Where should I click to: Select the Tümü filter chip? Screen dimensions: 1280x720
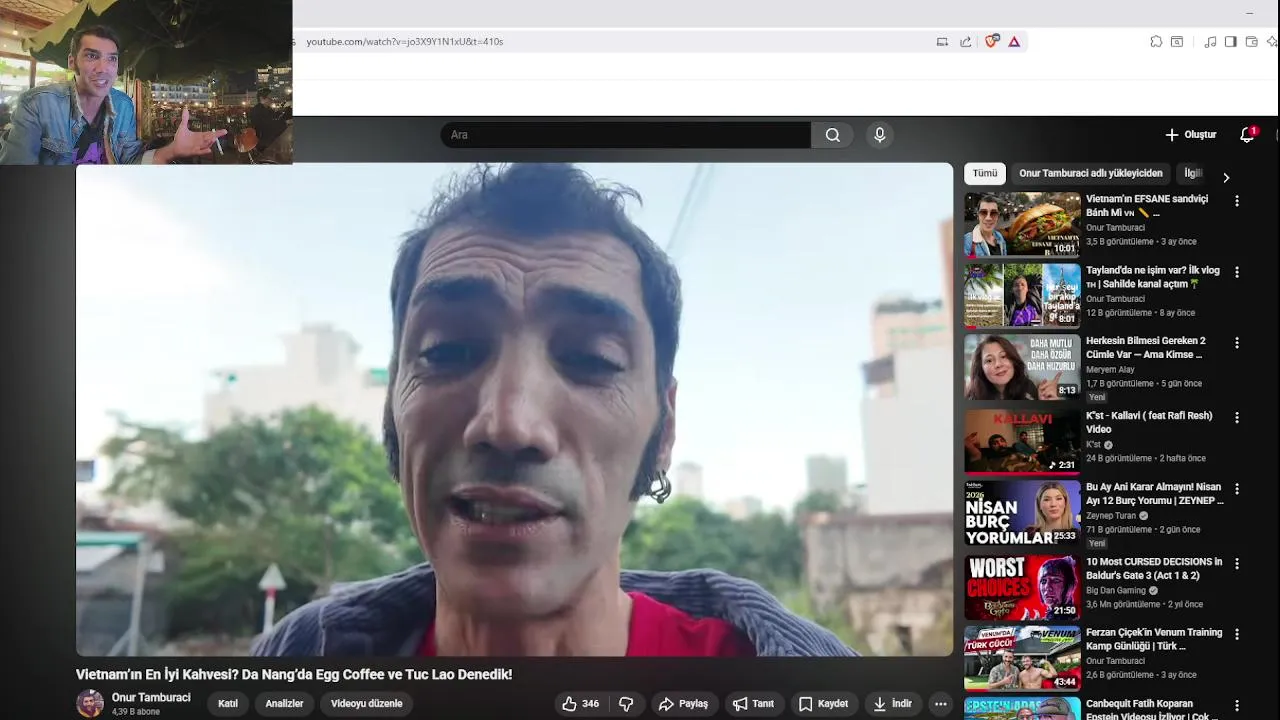pos(985,173)
